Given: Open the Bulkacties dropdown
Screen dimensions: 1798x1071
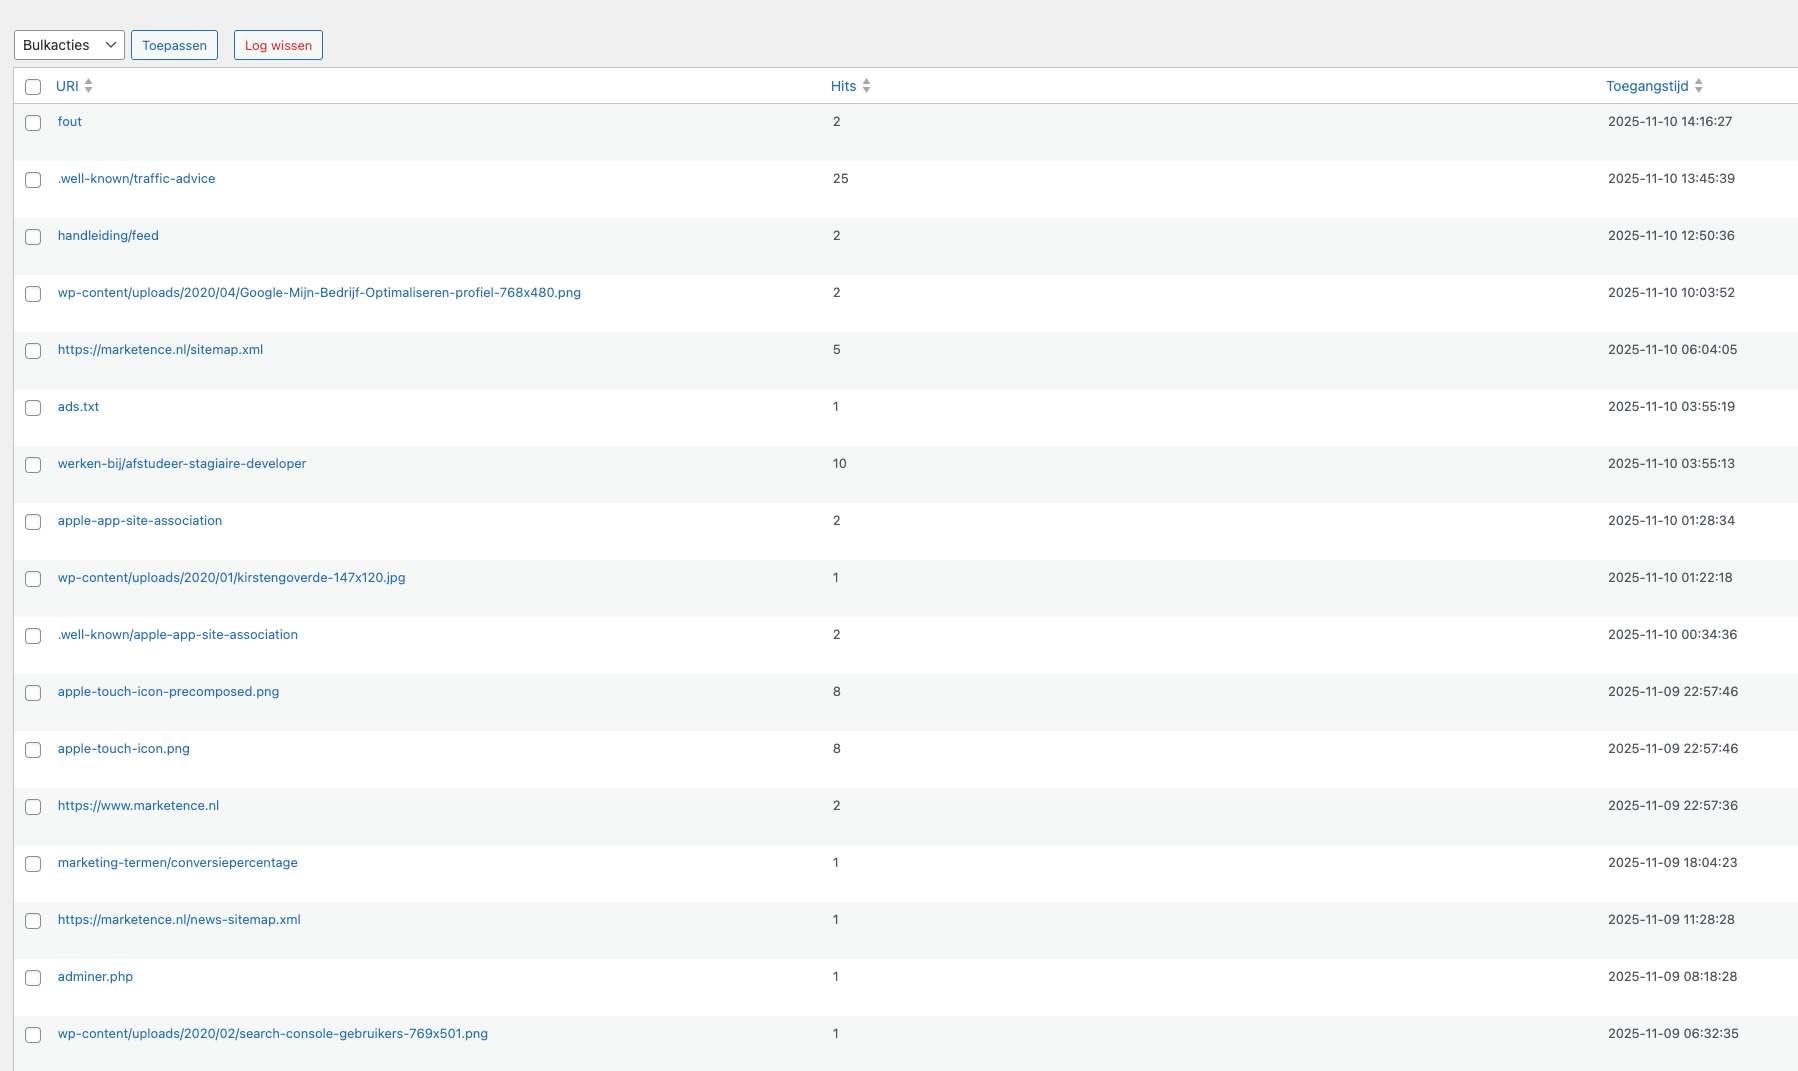Looking at the screenshot, I should click(x=68, y=44).
